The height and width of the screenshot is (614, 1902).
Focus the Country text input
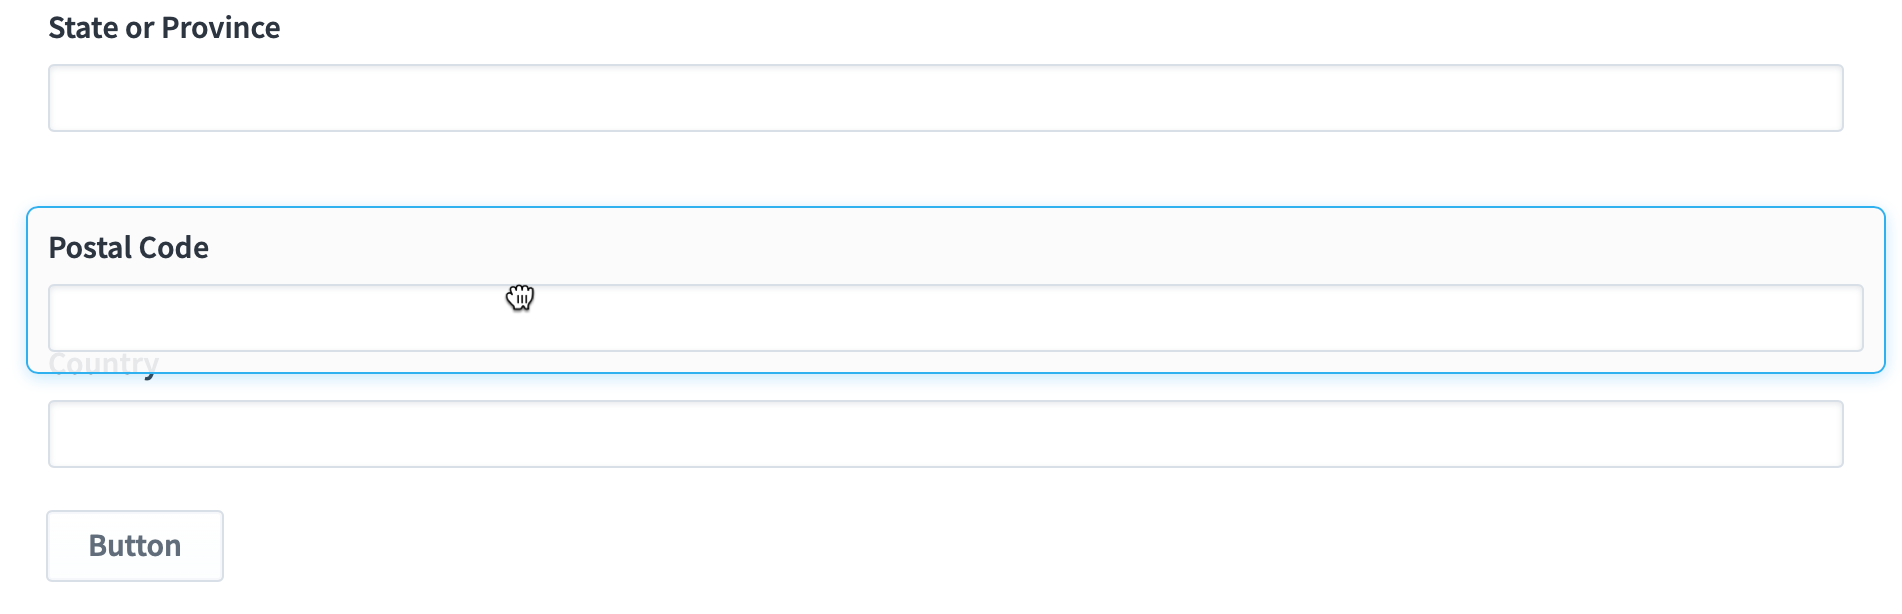945,434
